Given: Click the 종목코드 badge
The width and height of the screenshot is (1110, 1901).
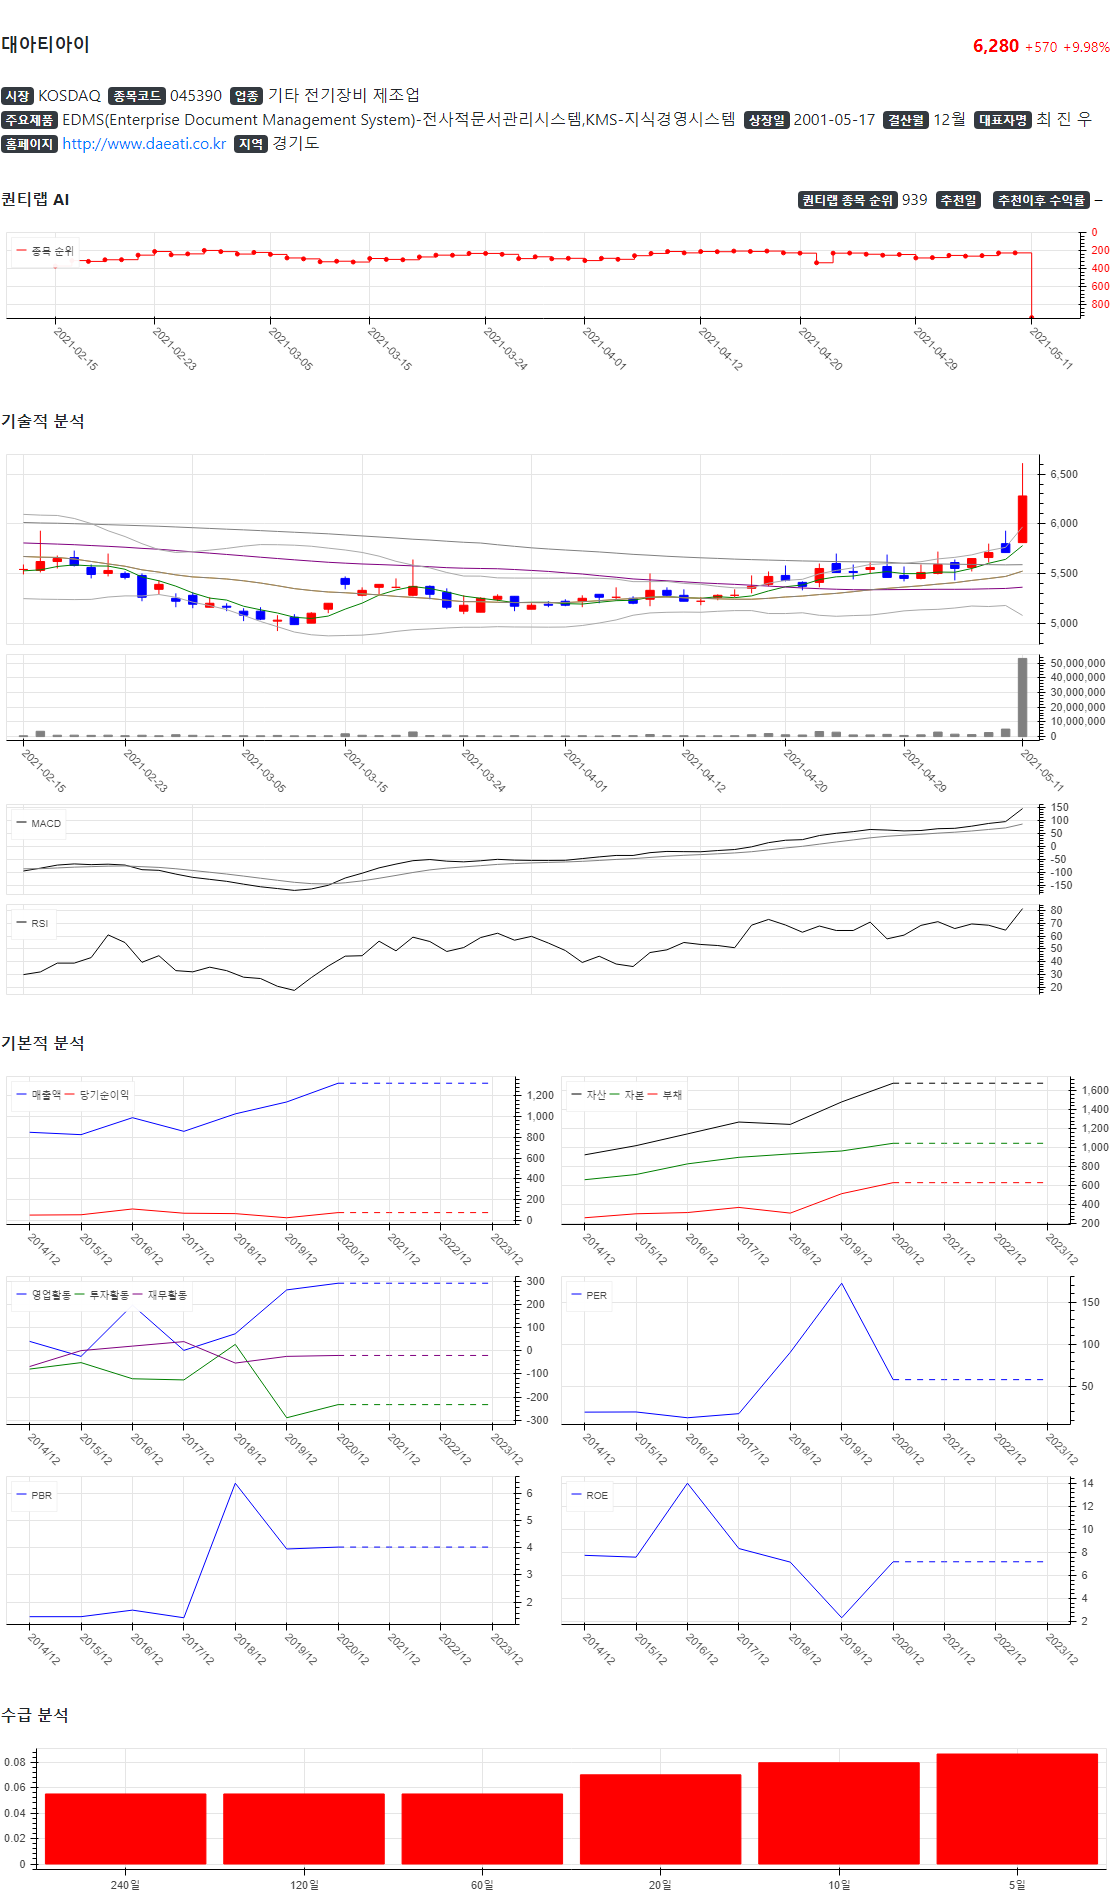Looking at the screenshot, I should [136, 96].
